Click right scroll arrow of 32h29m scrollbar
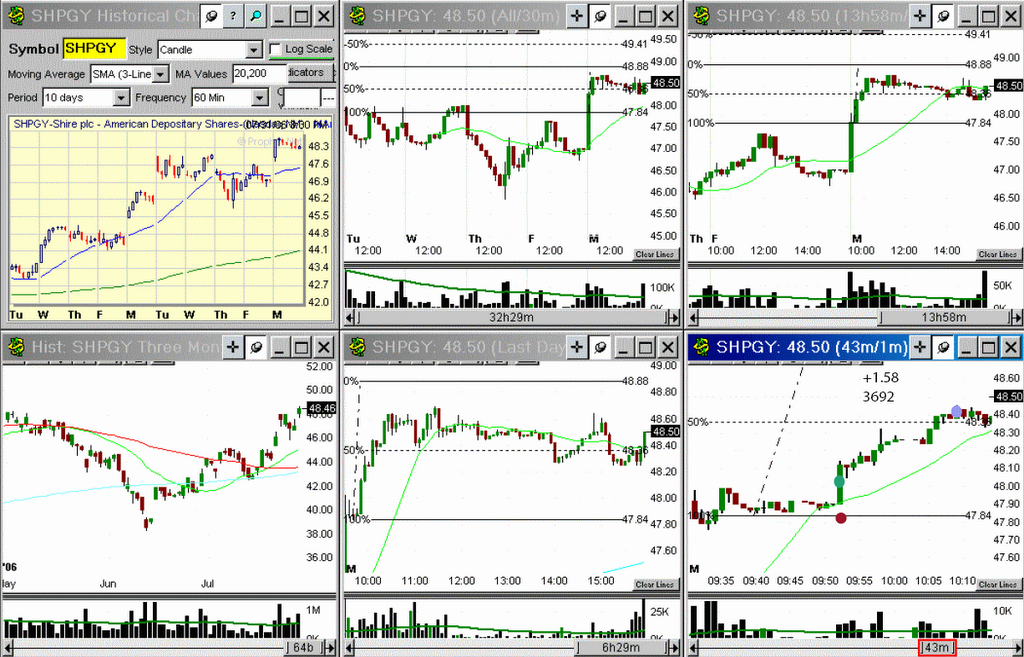This screenshot has width=1024, height=657. [x=673, y=317]
